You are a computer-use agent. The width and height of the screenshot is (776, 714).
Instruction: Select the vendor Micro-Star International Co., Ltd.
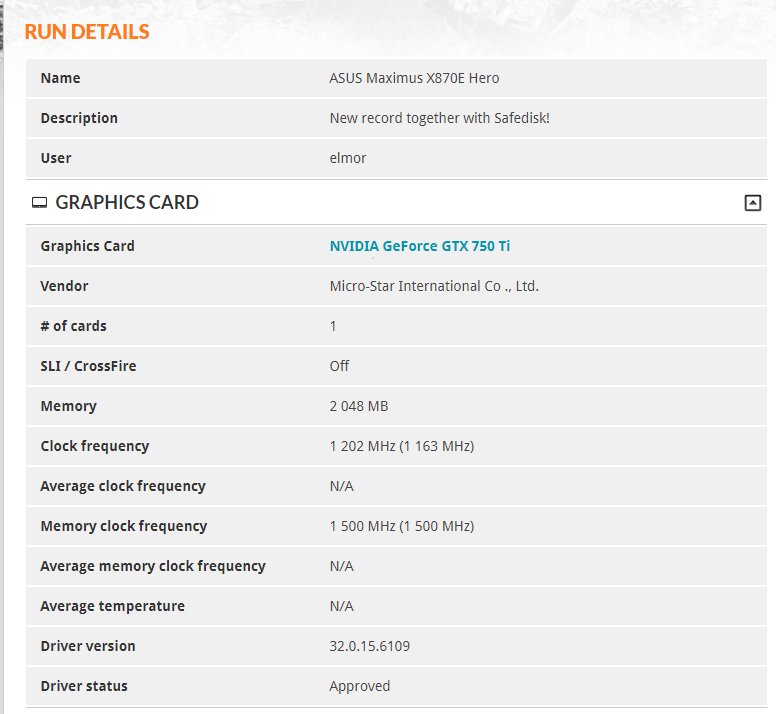pyautogui.click(x=434, y=286)
